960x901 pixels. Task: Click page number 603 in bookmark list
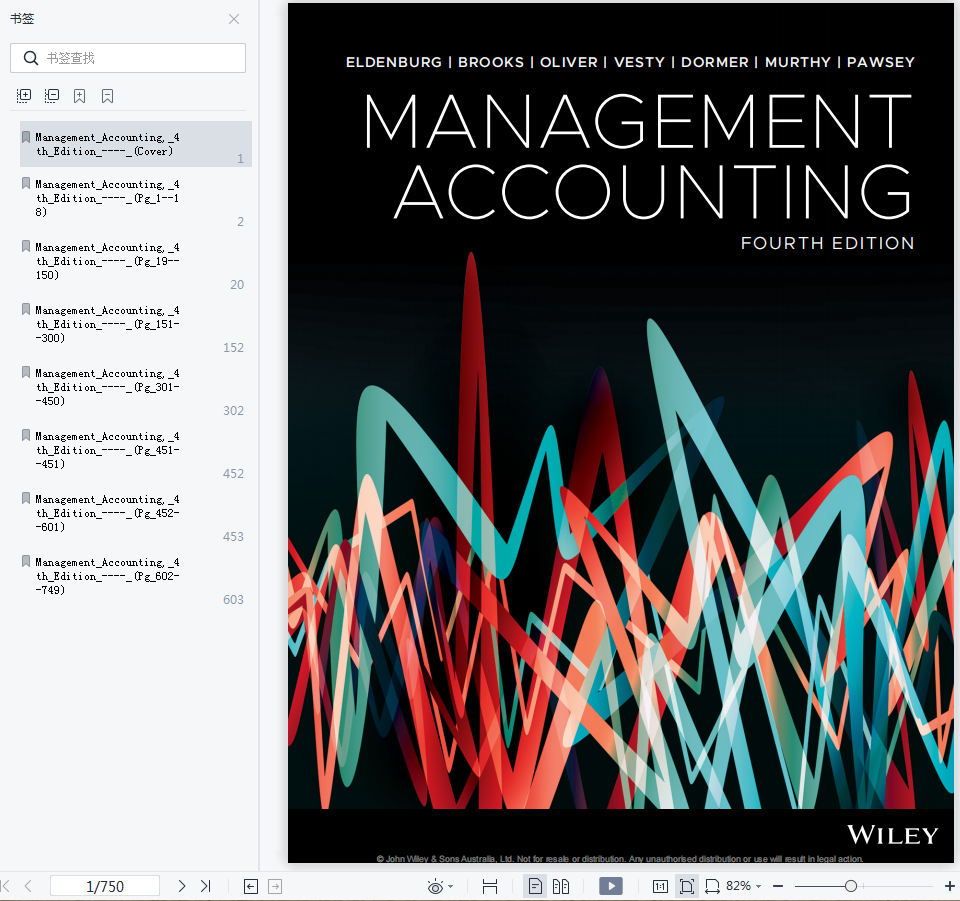pos(233,600)
